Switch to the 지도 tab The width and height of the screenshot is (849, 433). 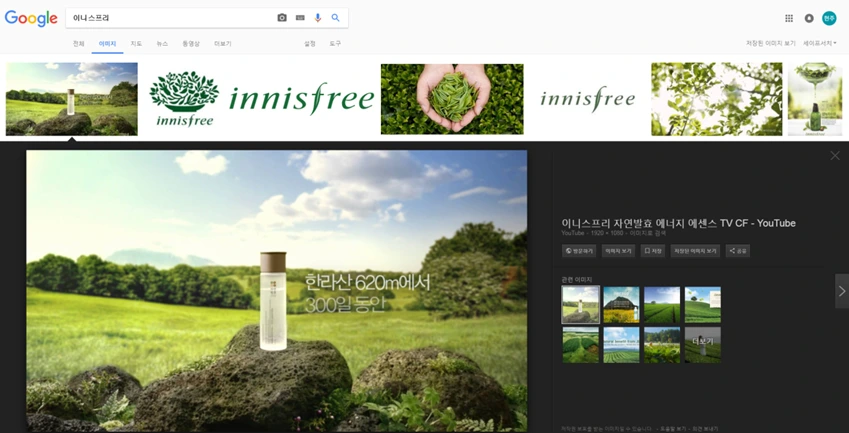[x=136, y=44]
